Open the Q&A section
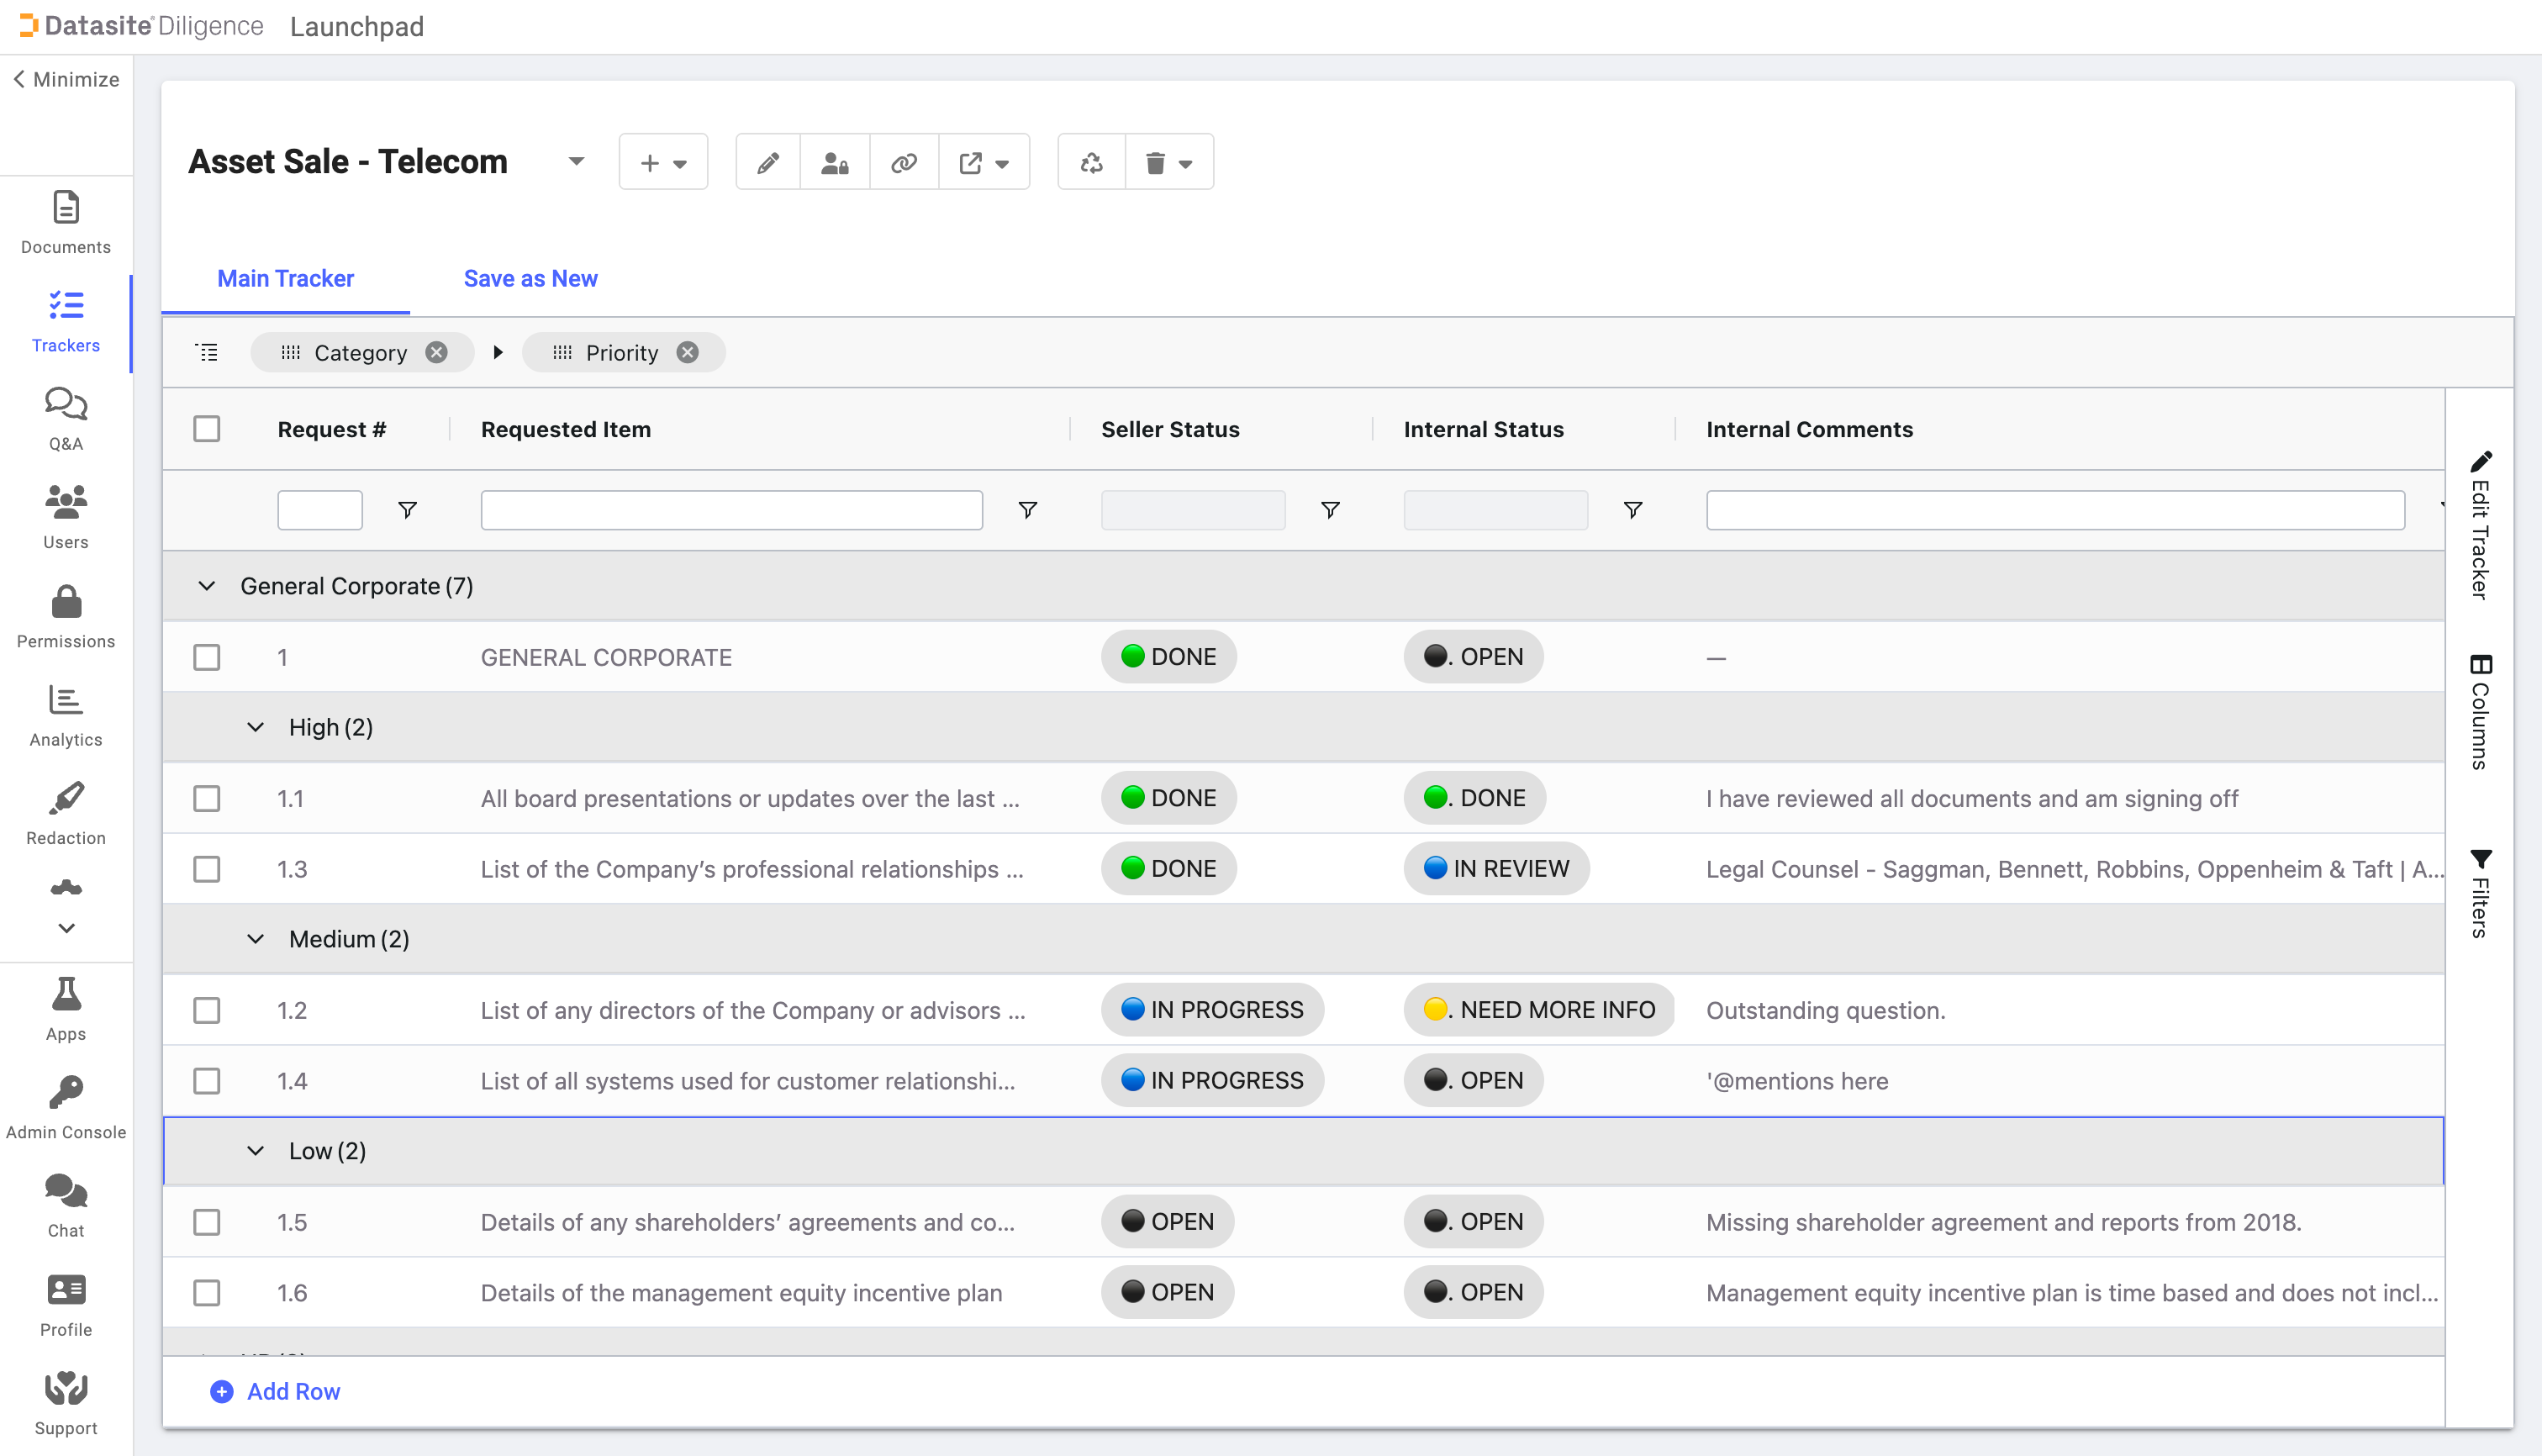2542x1456 pixels. 65,417
